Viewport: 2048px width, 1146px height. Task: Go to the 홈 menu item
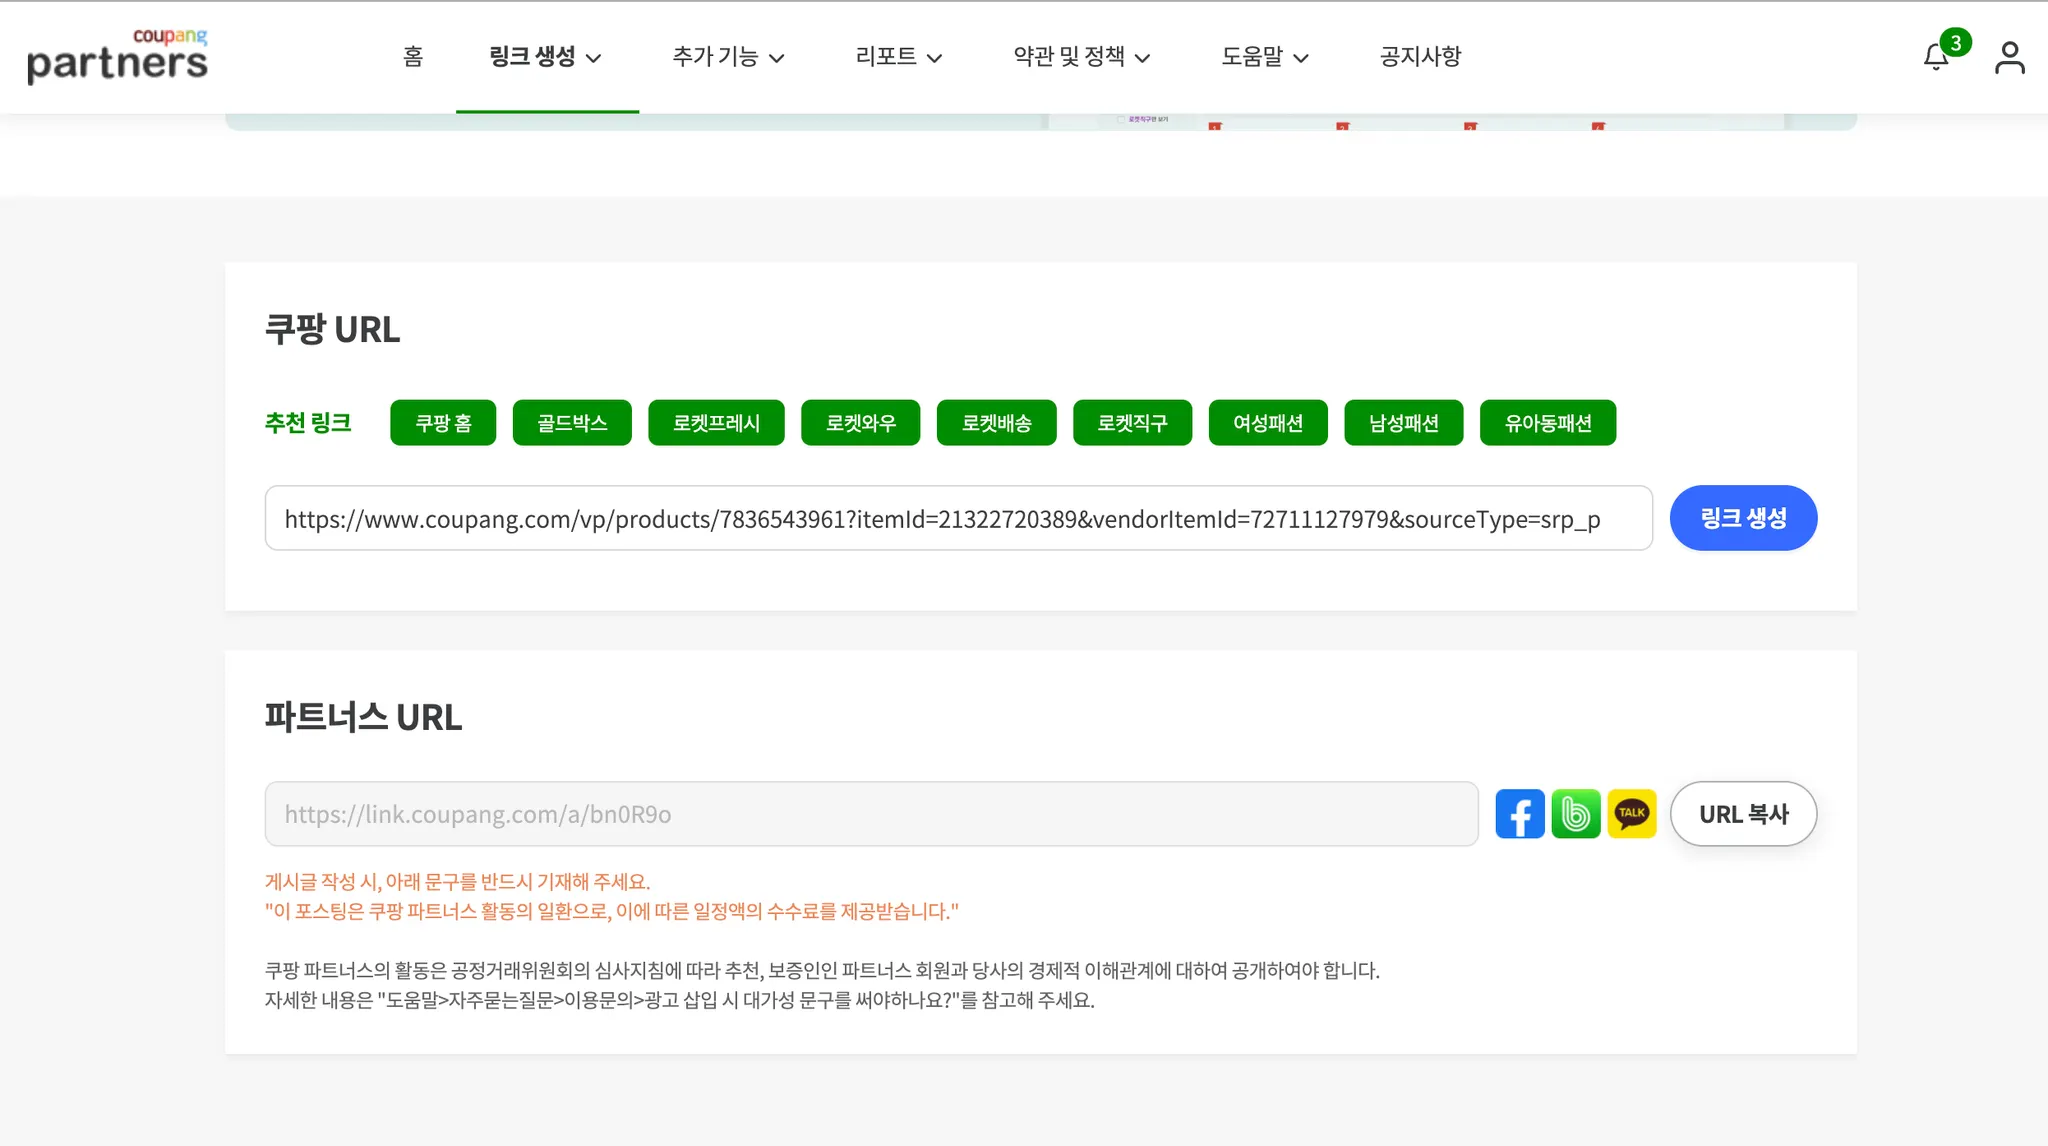point(413,57)
